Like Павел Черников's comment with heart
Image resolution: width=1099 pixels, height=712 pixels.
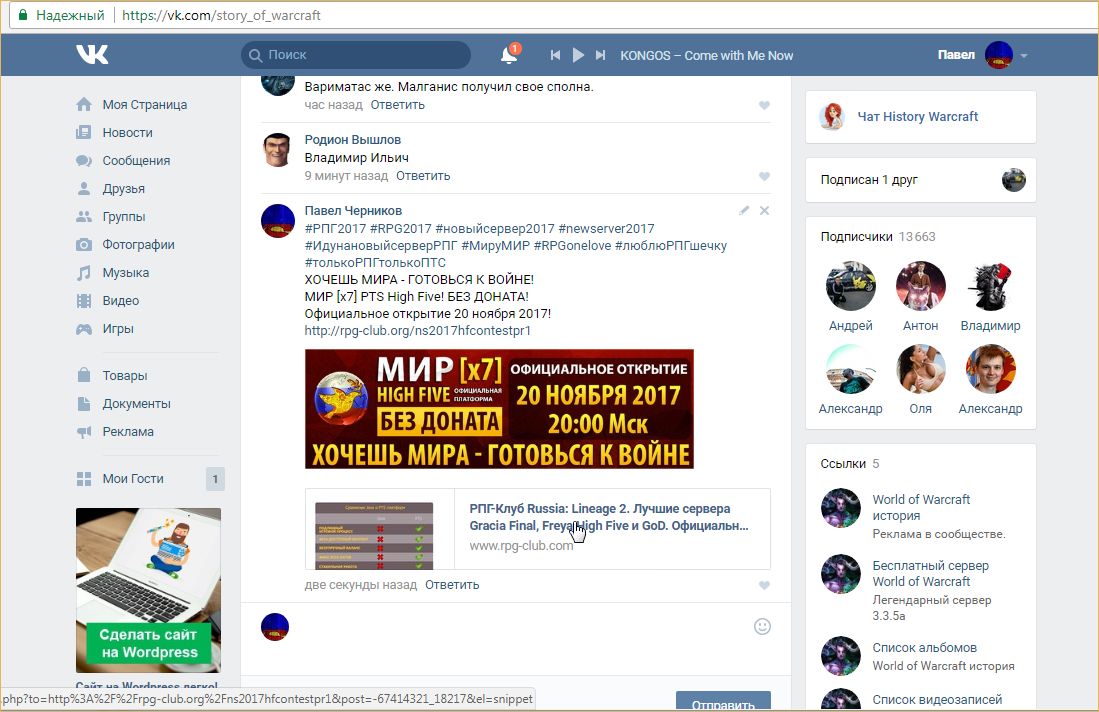[x=764, y=585]
